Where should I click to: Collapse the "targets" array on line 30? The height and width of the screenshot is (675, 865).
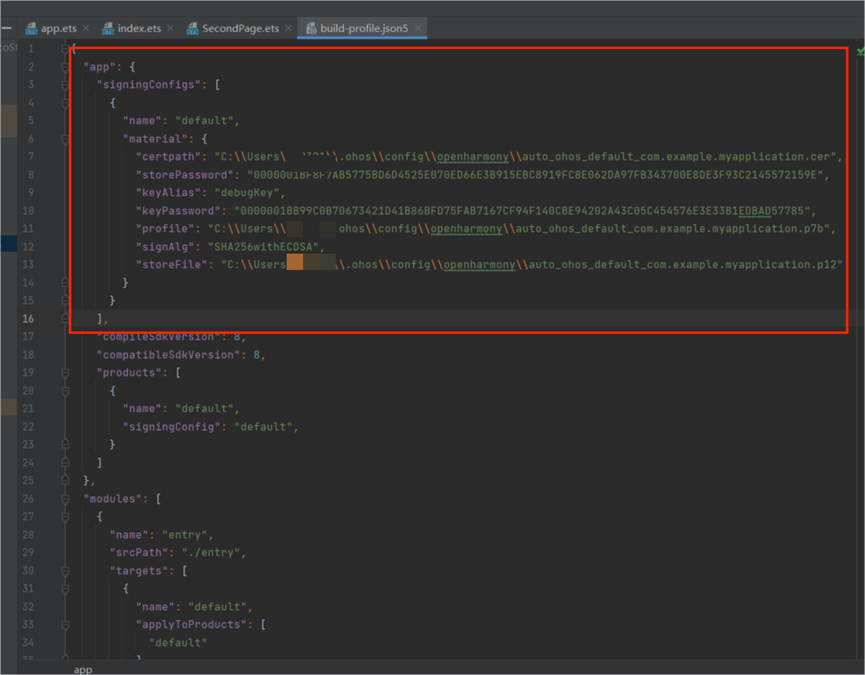[x=65, y=571]
